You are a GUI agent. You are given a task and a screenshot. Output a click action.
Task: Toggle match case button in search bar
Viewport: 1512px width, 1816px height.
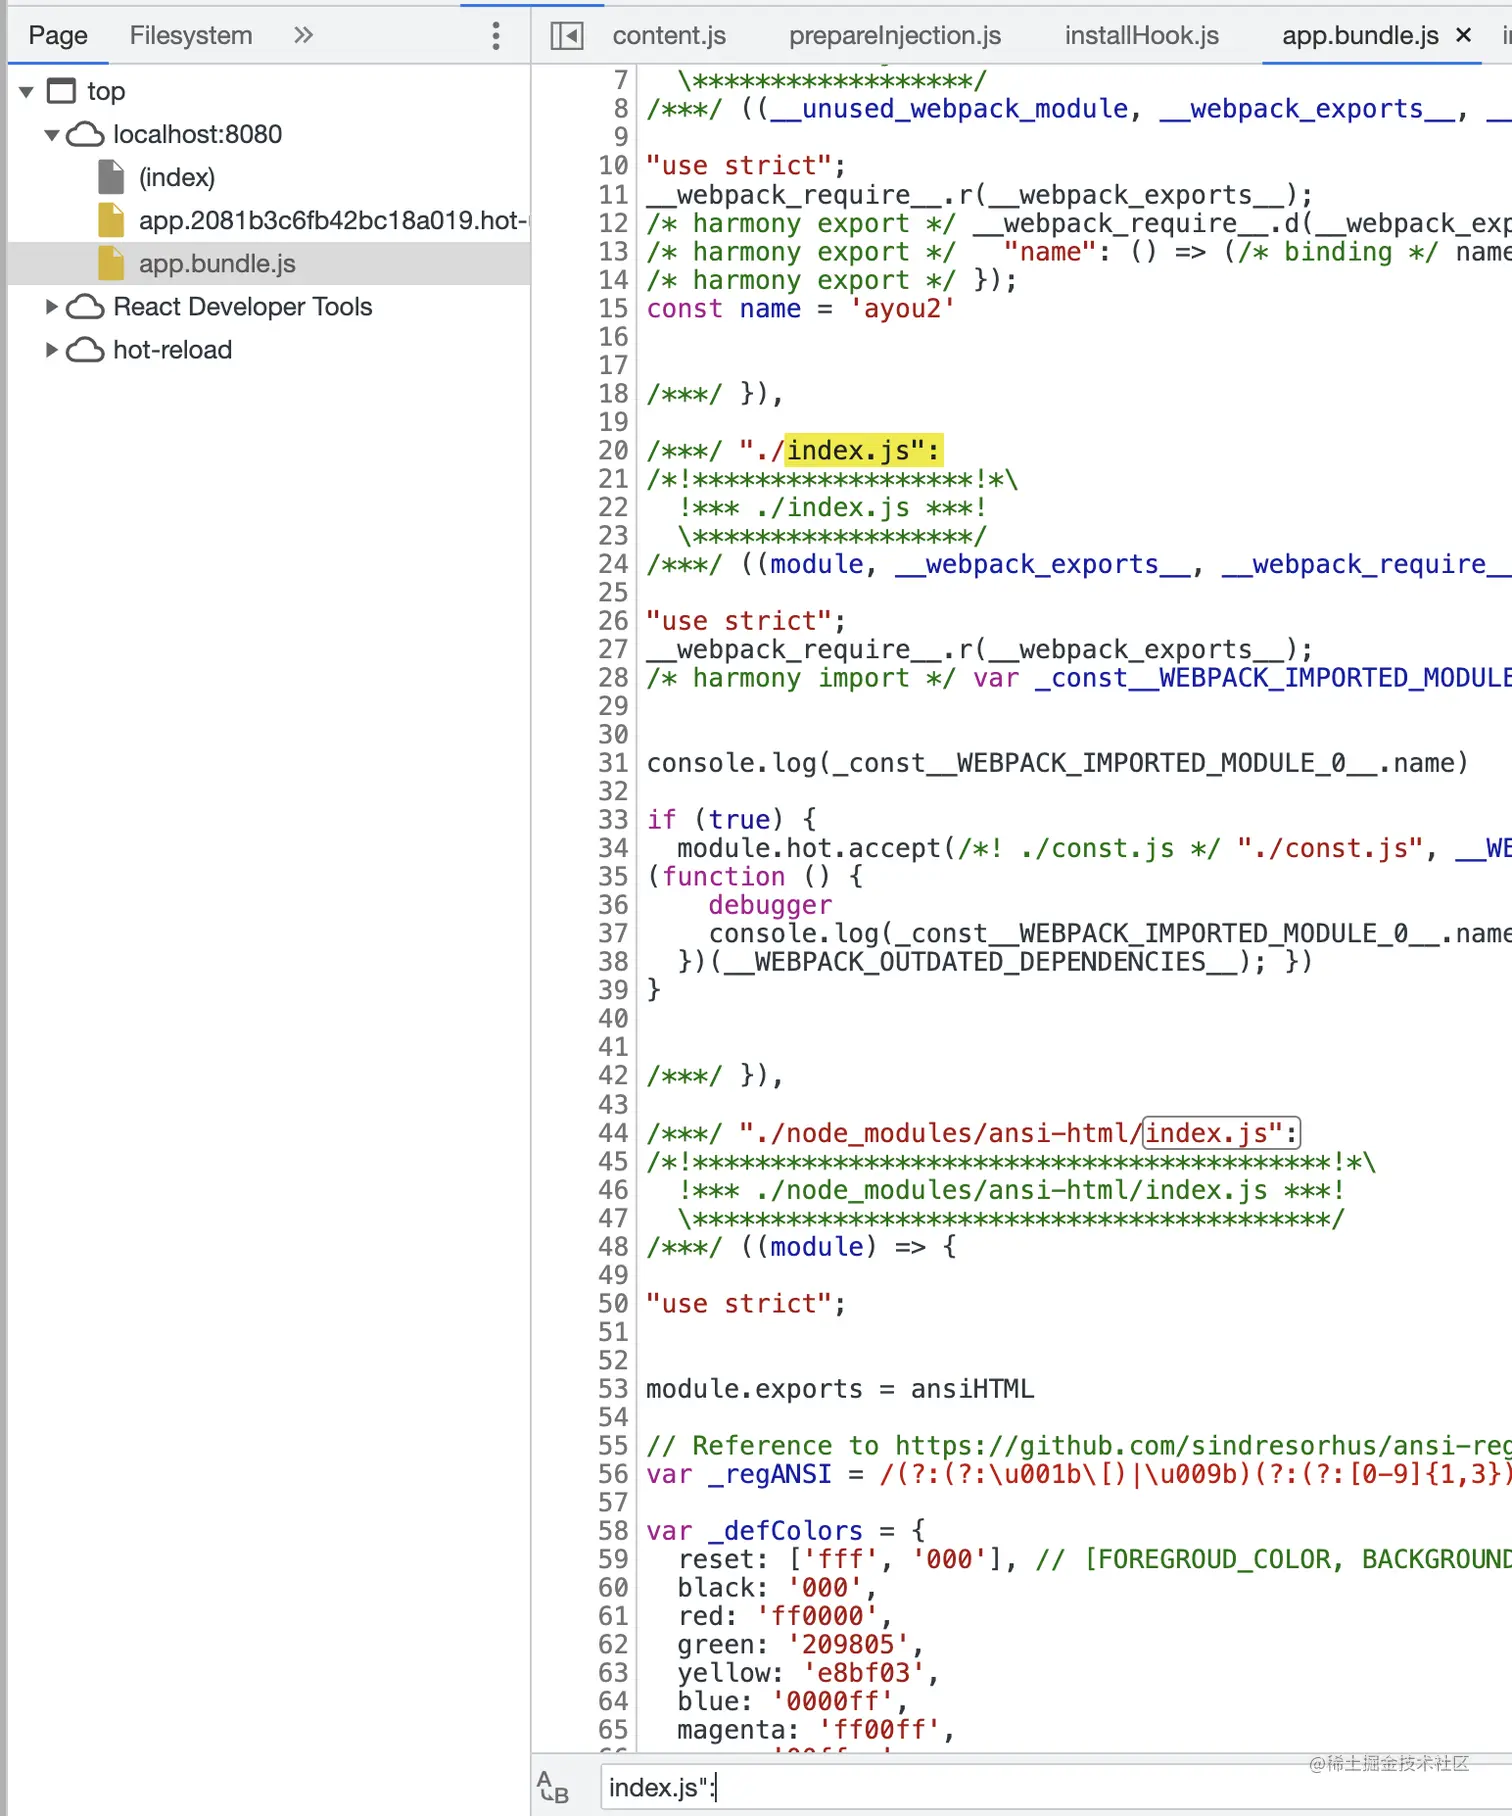[x=553, y=1787]
